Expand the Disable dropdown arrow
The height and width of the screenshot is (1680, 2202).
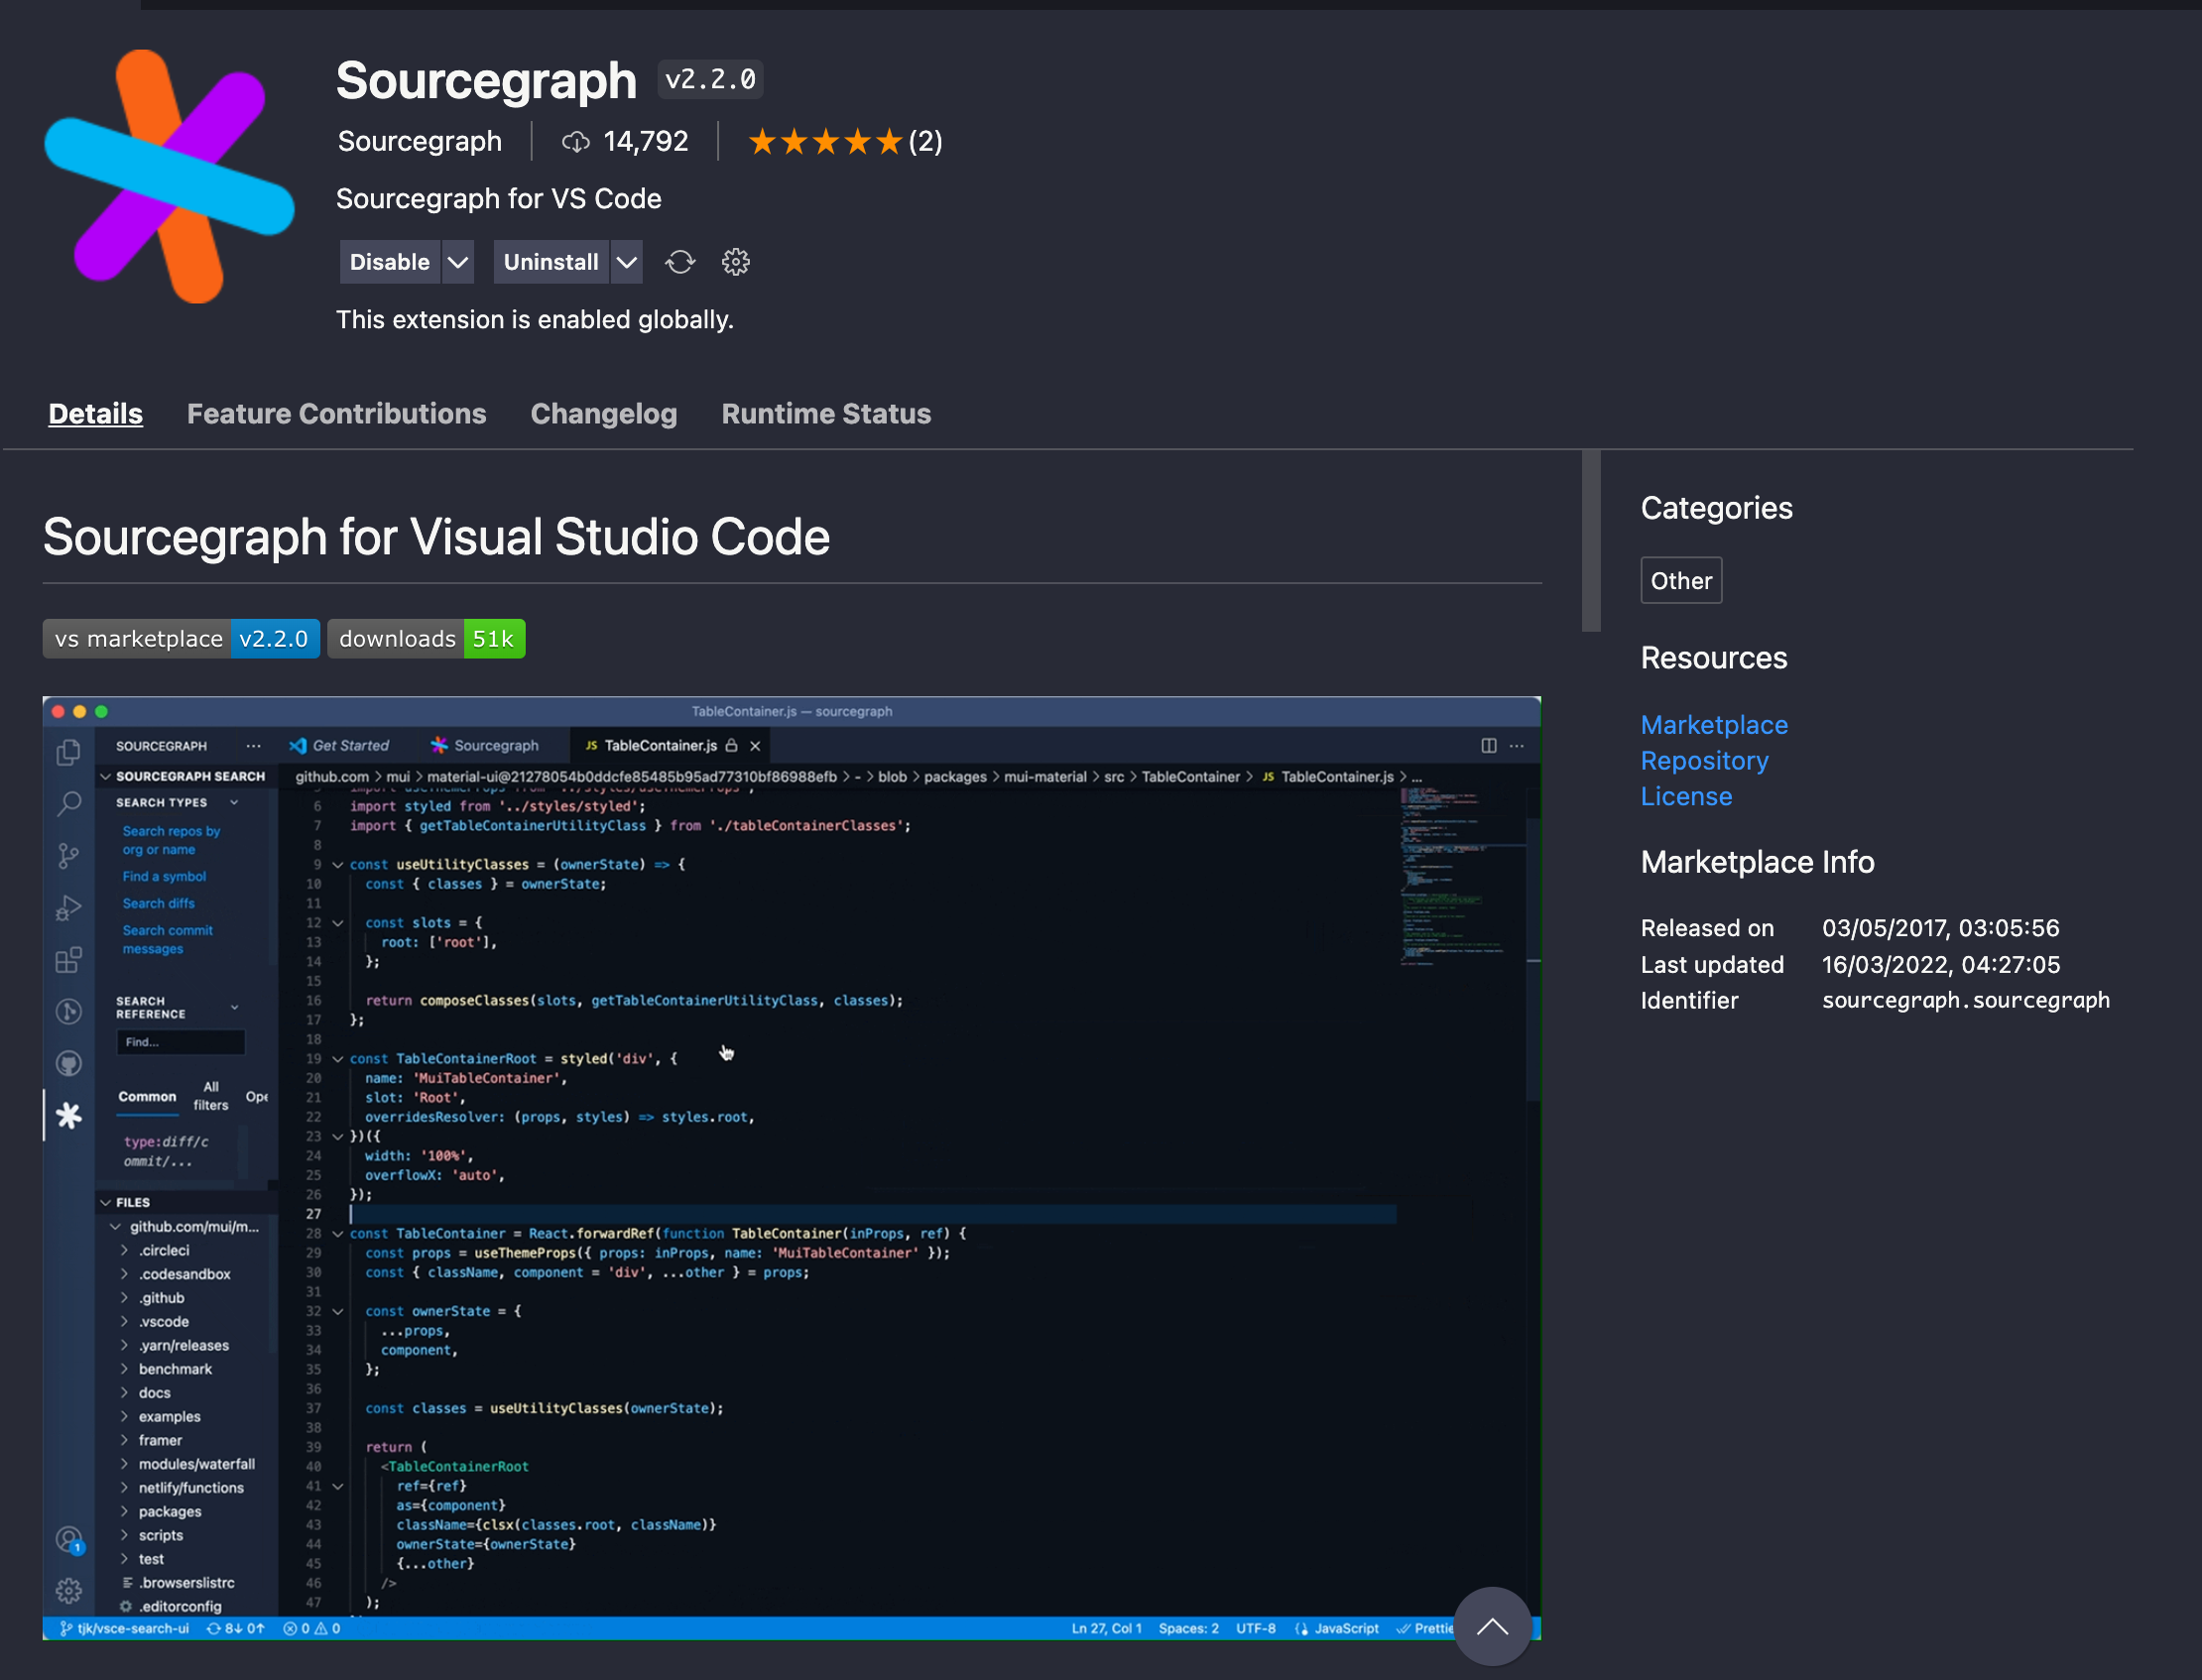click(x=458, y=262)
